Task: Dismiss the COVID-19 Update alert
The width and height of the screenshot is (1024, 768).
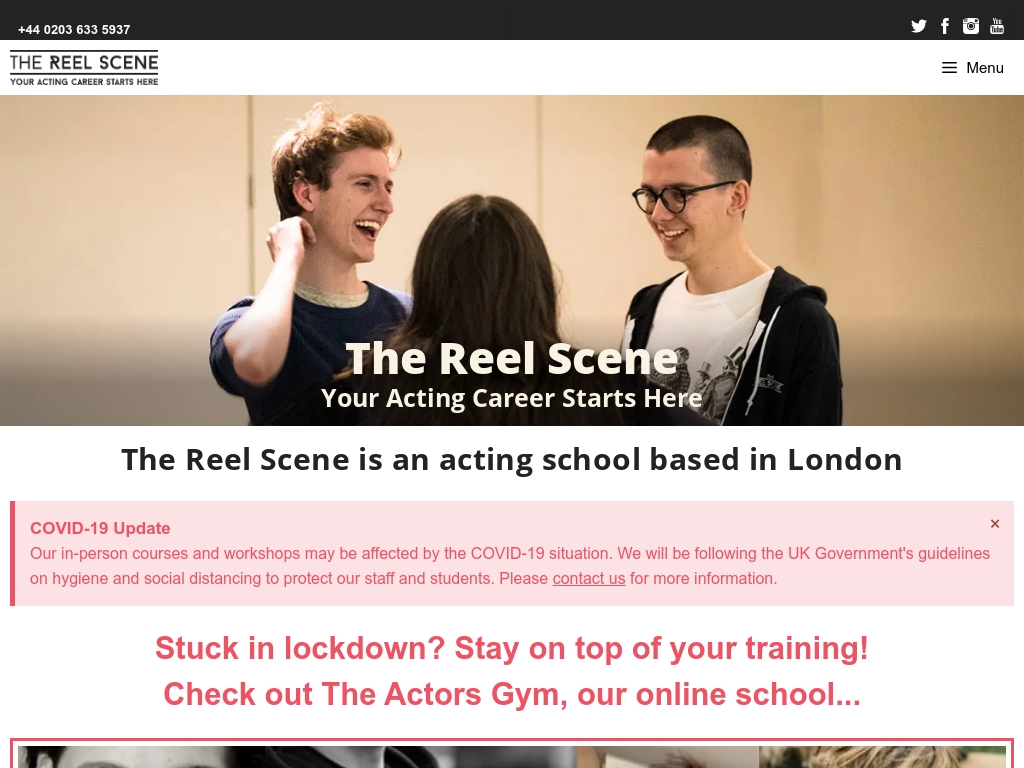Action: pyautogui.click(x=995, y=524)
